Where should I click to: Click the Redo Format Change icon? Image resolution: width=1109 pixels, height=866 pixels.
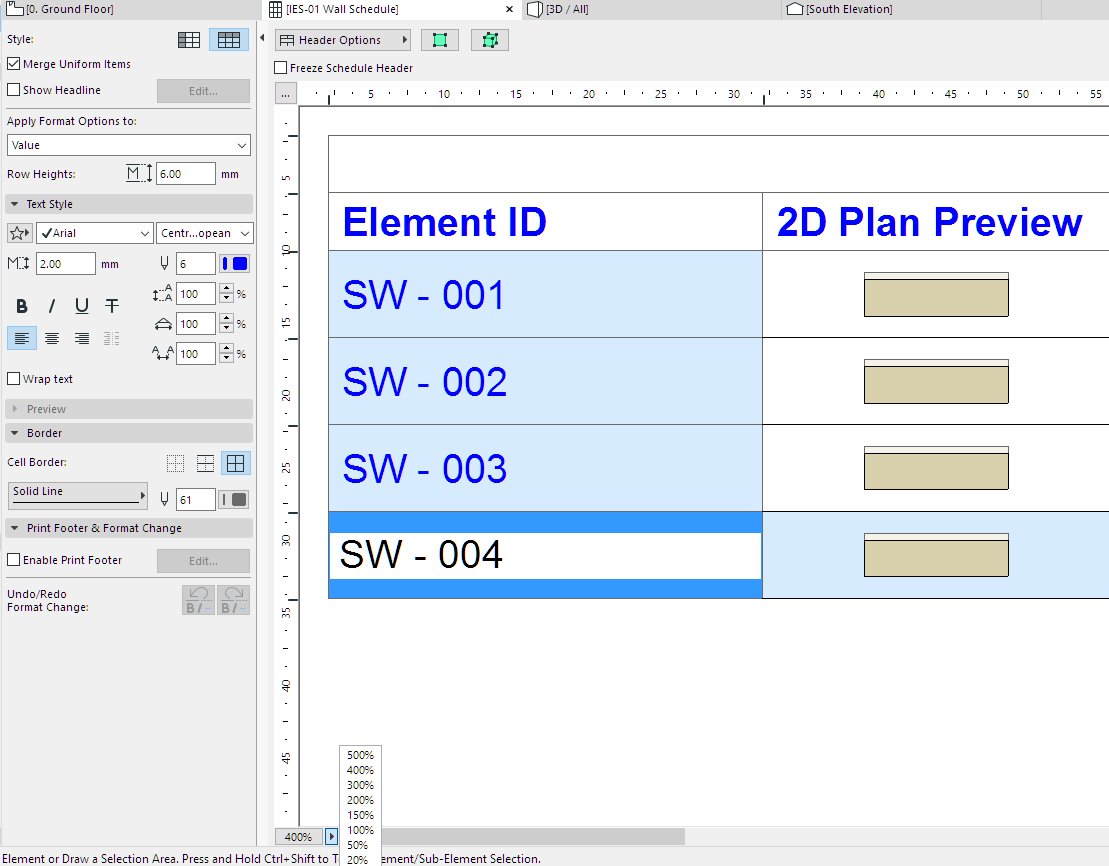233,600
